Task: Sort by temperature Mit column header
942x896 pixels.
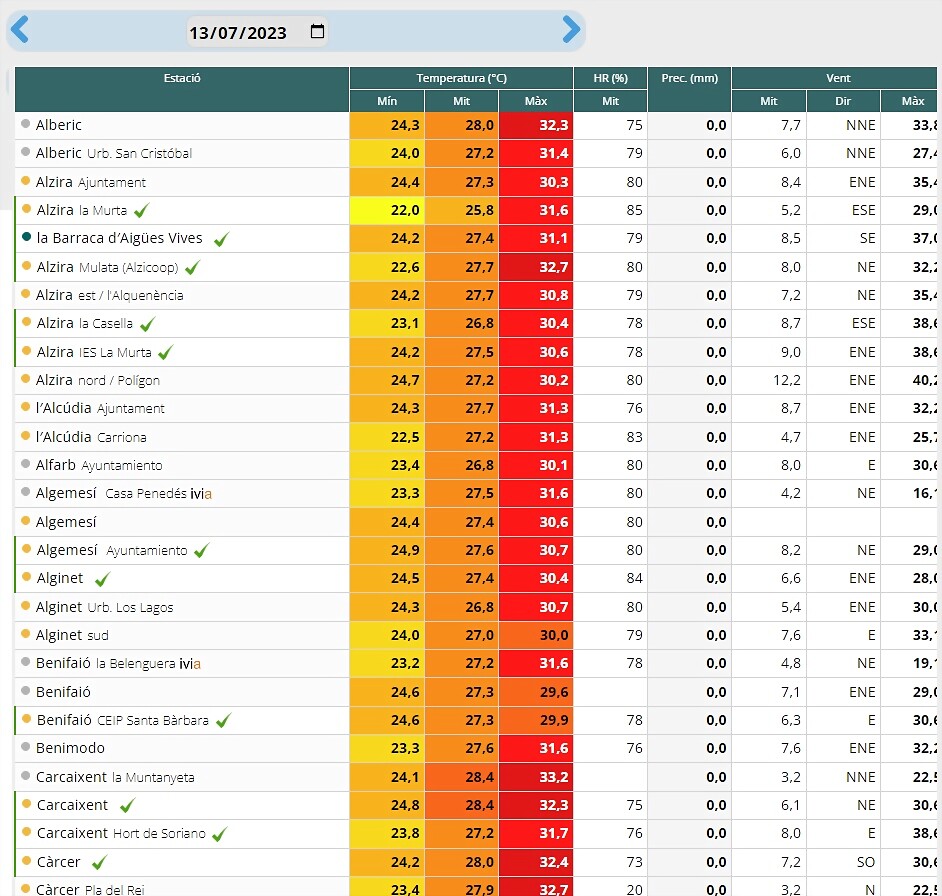Action: (x=461, y=101)
